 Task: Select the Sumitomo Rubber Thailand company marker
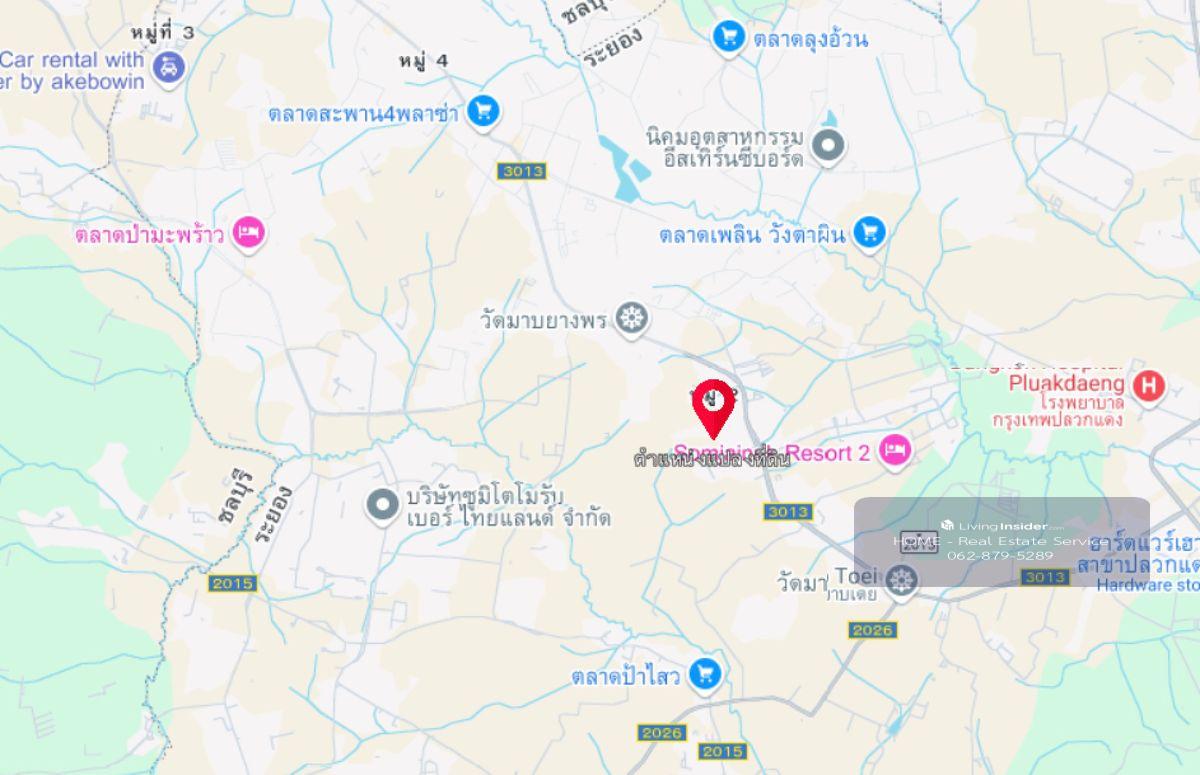pos(382,506)
